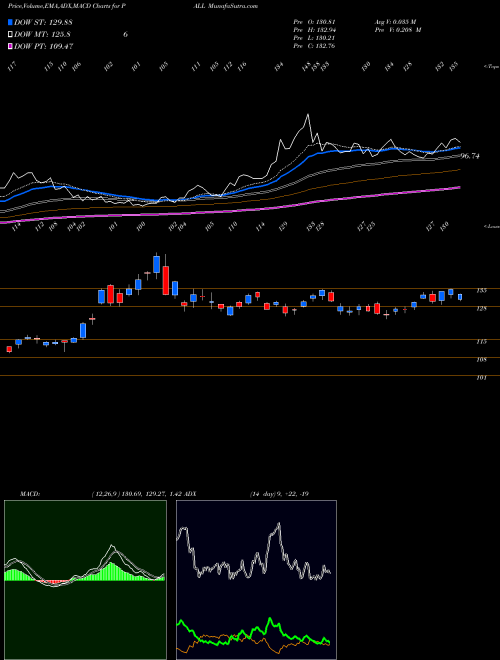500x660 pixels.
Task: Select the Pre O: 130.81 value
Action: (314, 22)
